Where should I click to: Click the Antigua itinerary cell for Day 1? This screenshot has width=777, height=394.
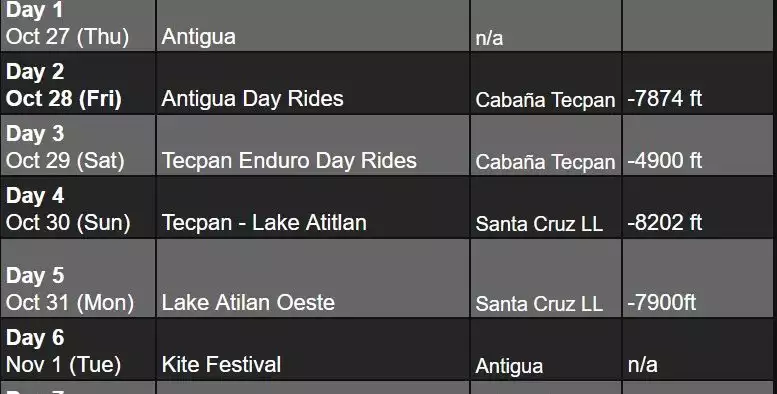313,25
